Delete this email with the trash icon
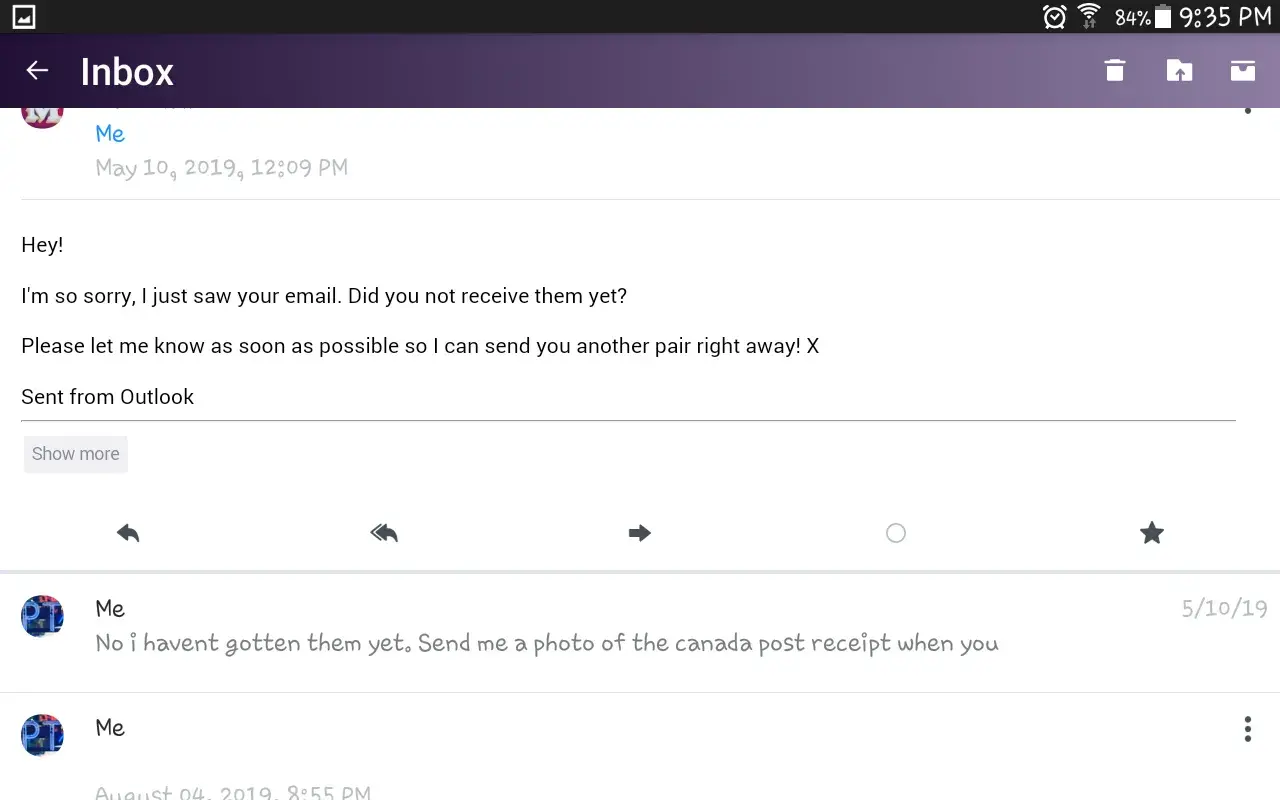Viewport: 1280px width, 800px height. click(x=1114, y=70)
